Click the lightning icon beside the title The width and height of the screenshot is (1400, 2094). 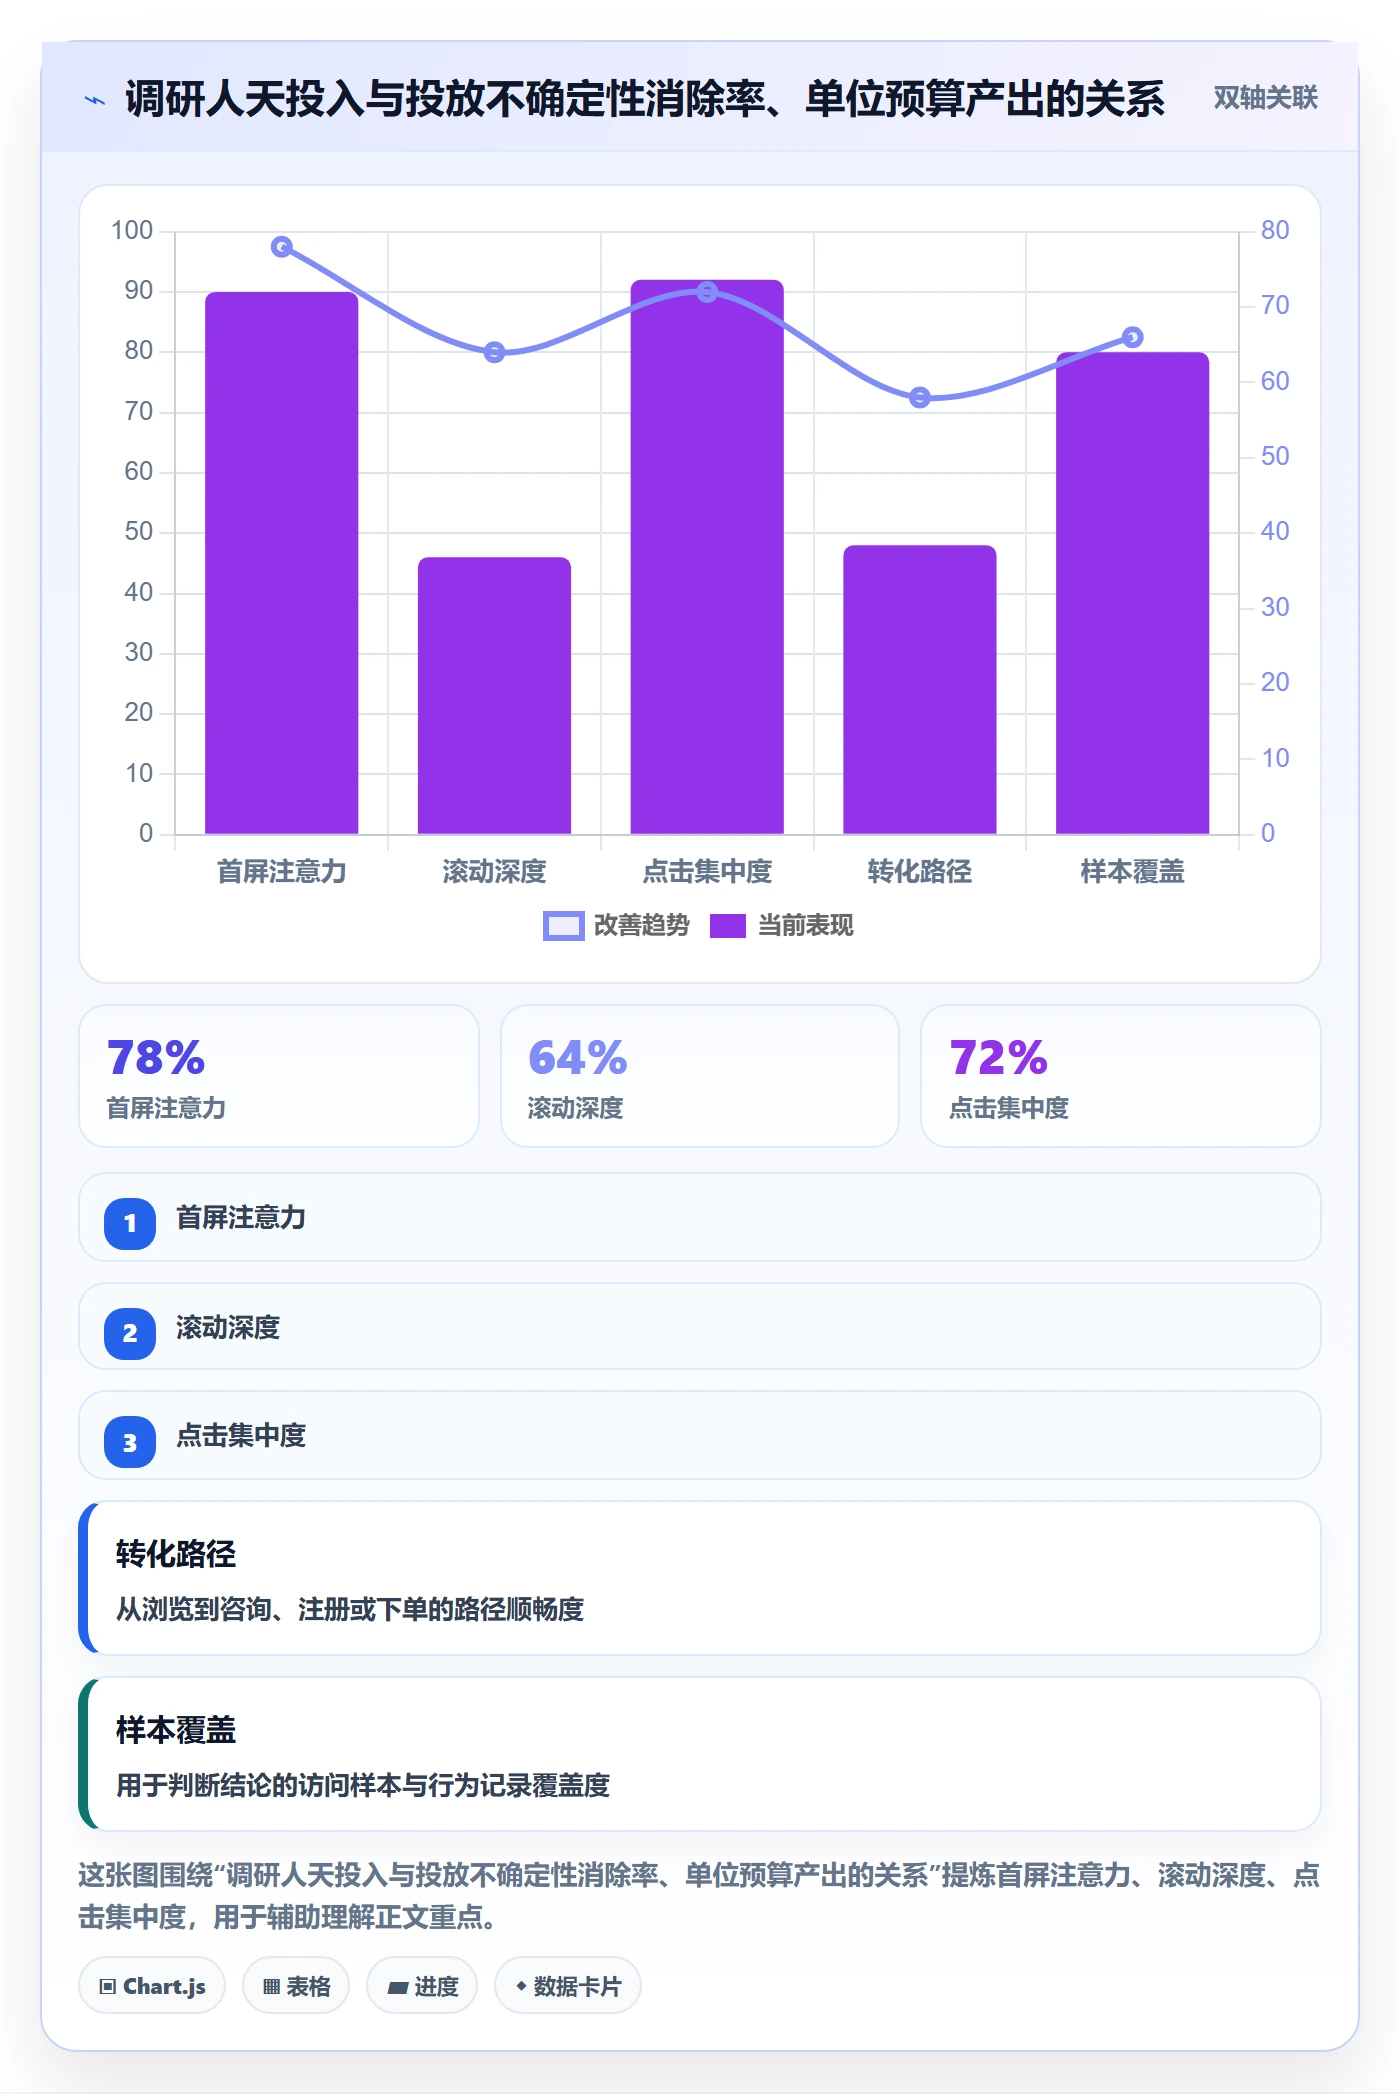coord(95,100)
